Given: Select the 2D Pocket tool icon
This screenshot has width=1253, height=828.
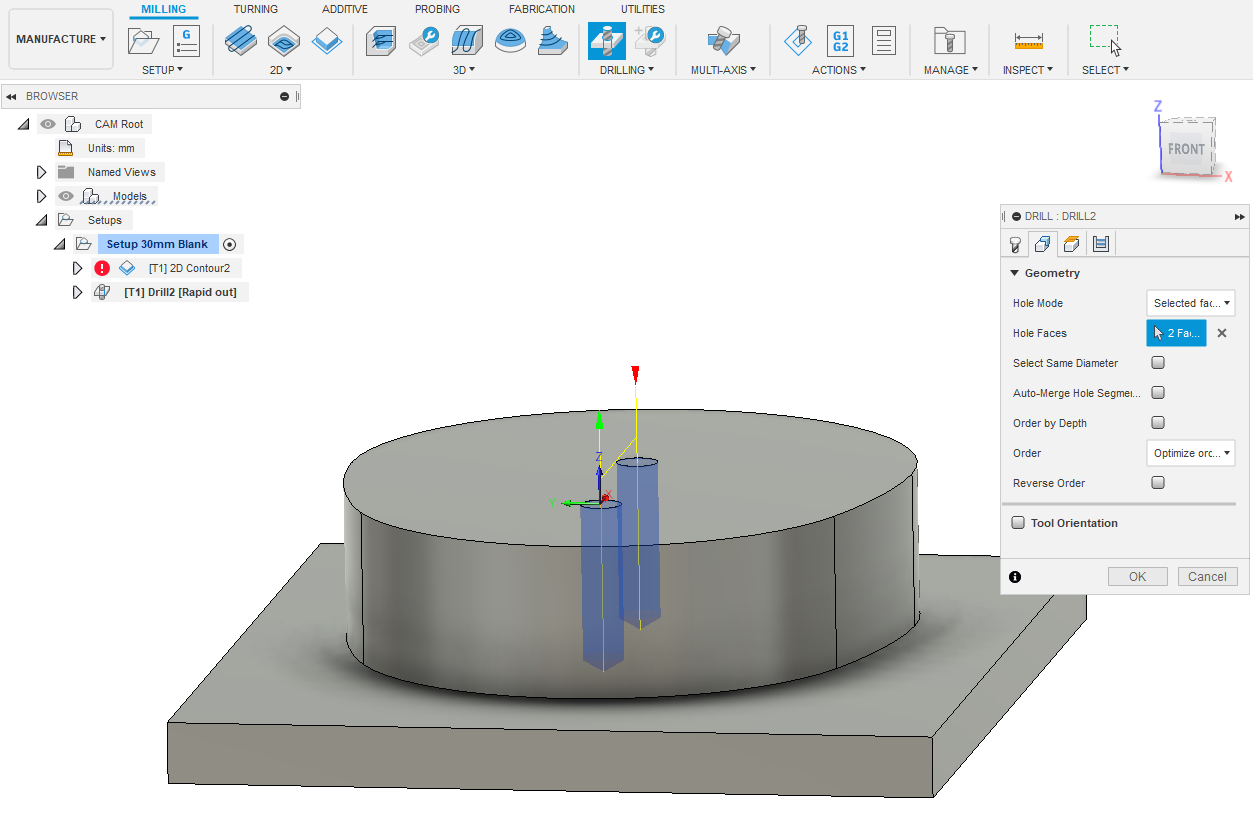Looking at the screenshot, I should [283, 41].
